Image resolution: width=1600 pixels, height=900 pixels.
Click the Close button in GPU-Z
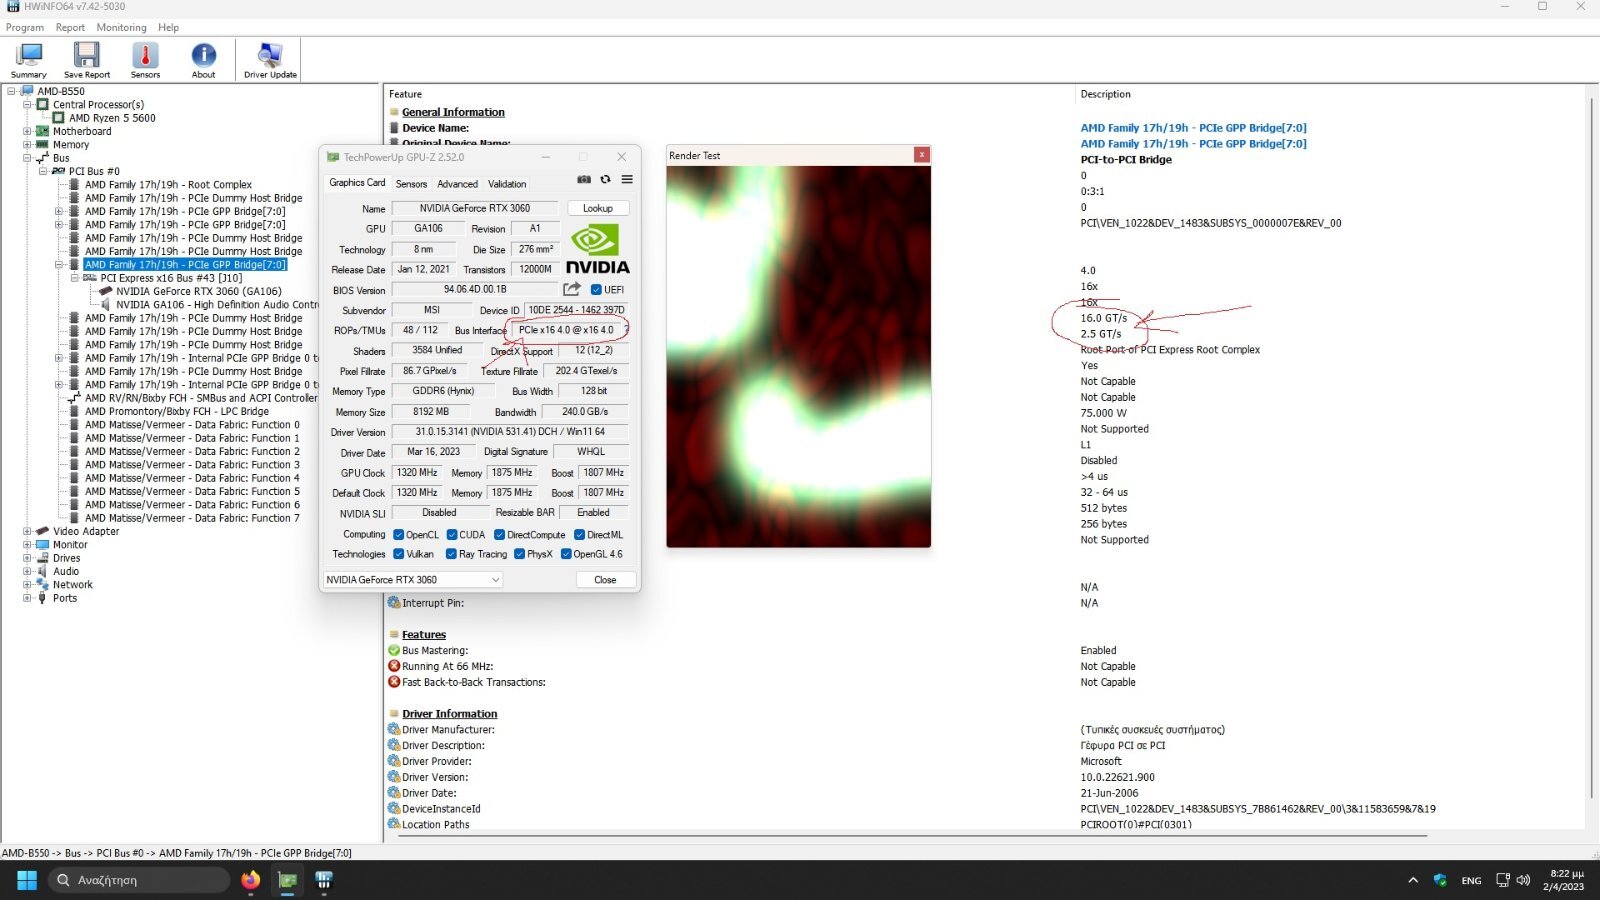605,580
